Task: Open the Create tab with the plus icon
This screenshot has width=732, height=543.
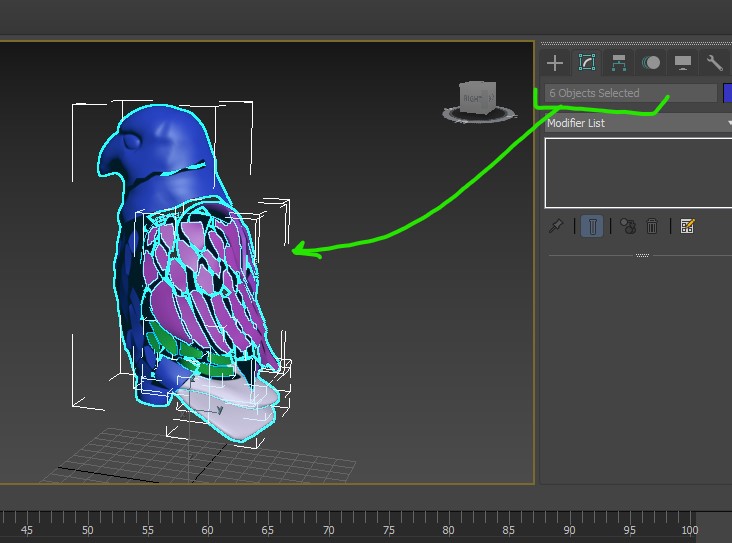Action: click(555, 63)
